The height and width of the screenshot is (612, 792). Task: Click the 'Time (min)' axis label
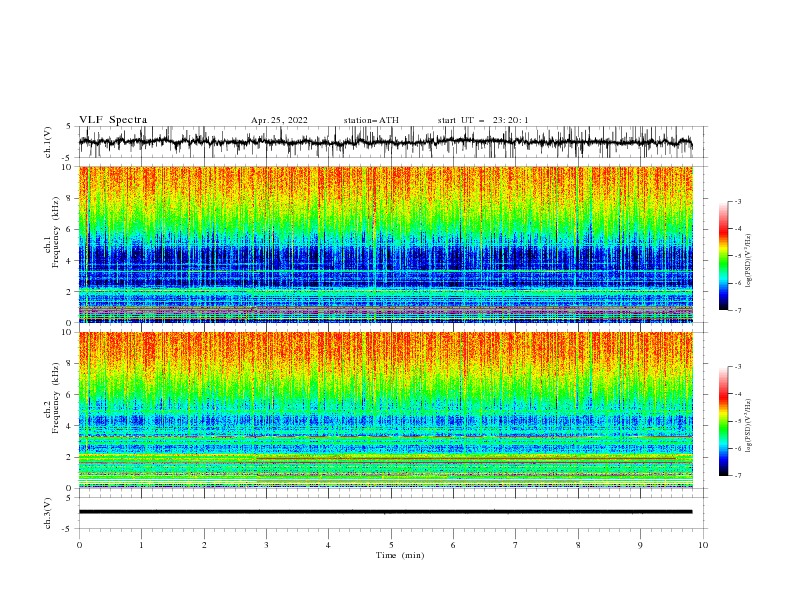pos(400,555)
